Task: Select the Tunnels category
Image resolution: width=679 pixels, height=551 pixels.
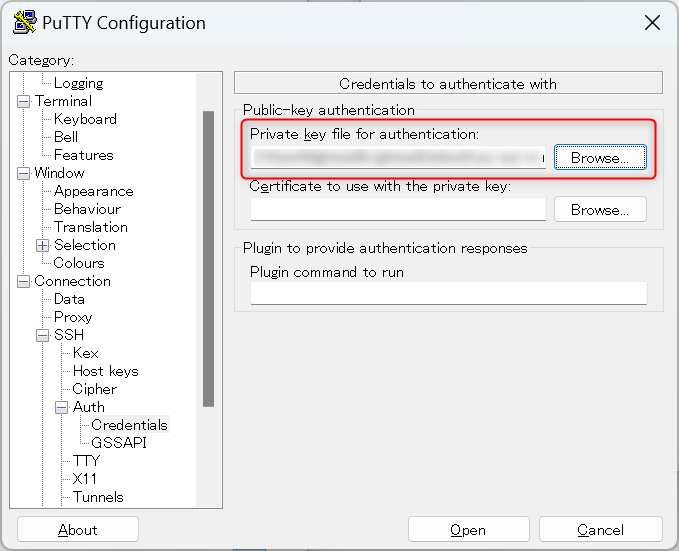Action: 98,497
